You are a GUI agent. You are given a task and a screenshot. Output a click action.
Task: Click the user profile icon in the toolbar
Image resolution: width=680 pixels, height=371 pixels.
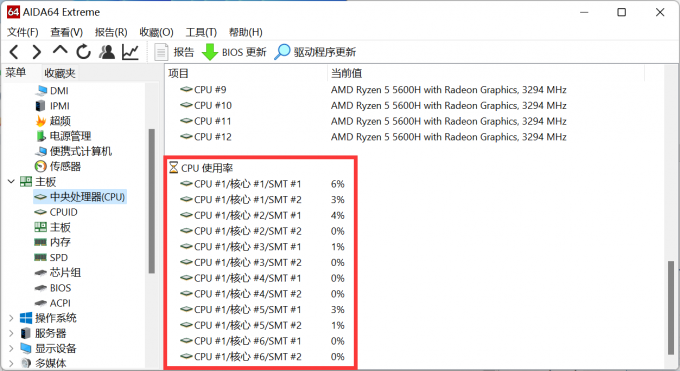[107, 52]
